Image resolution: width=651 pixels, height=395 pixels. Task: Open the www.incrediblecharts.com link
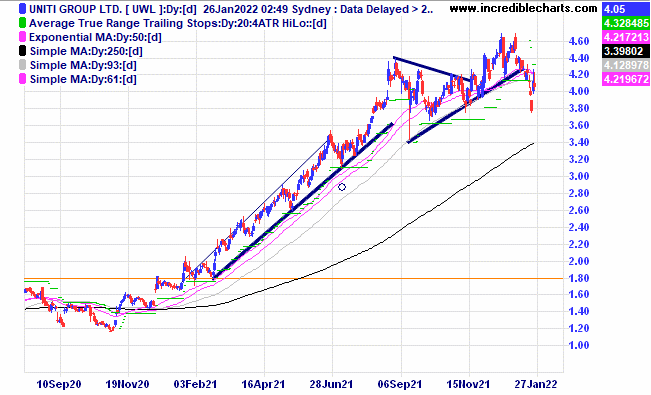(x=523, y=8)
